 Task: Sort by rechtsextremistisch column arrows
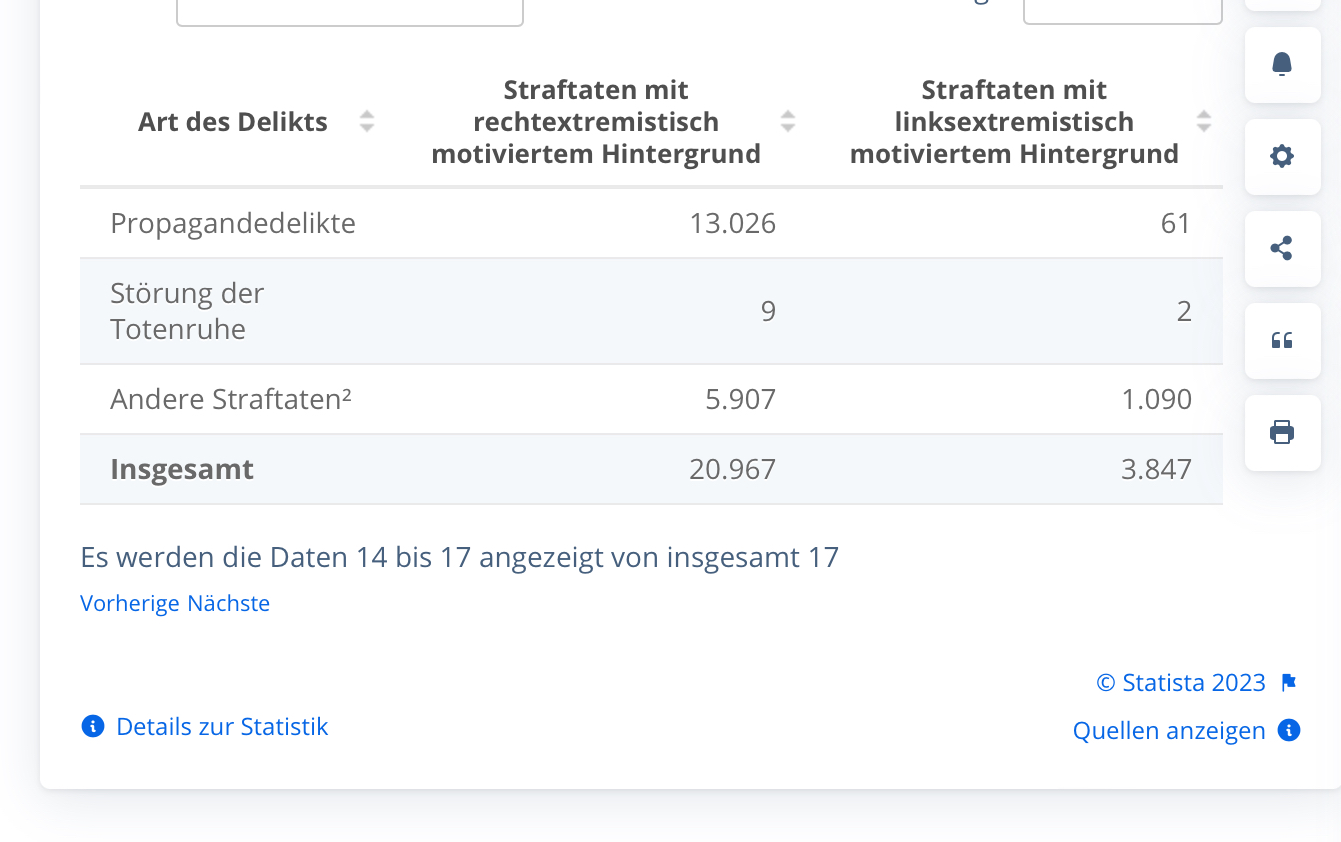788,122
